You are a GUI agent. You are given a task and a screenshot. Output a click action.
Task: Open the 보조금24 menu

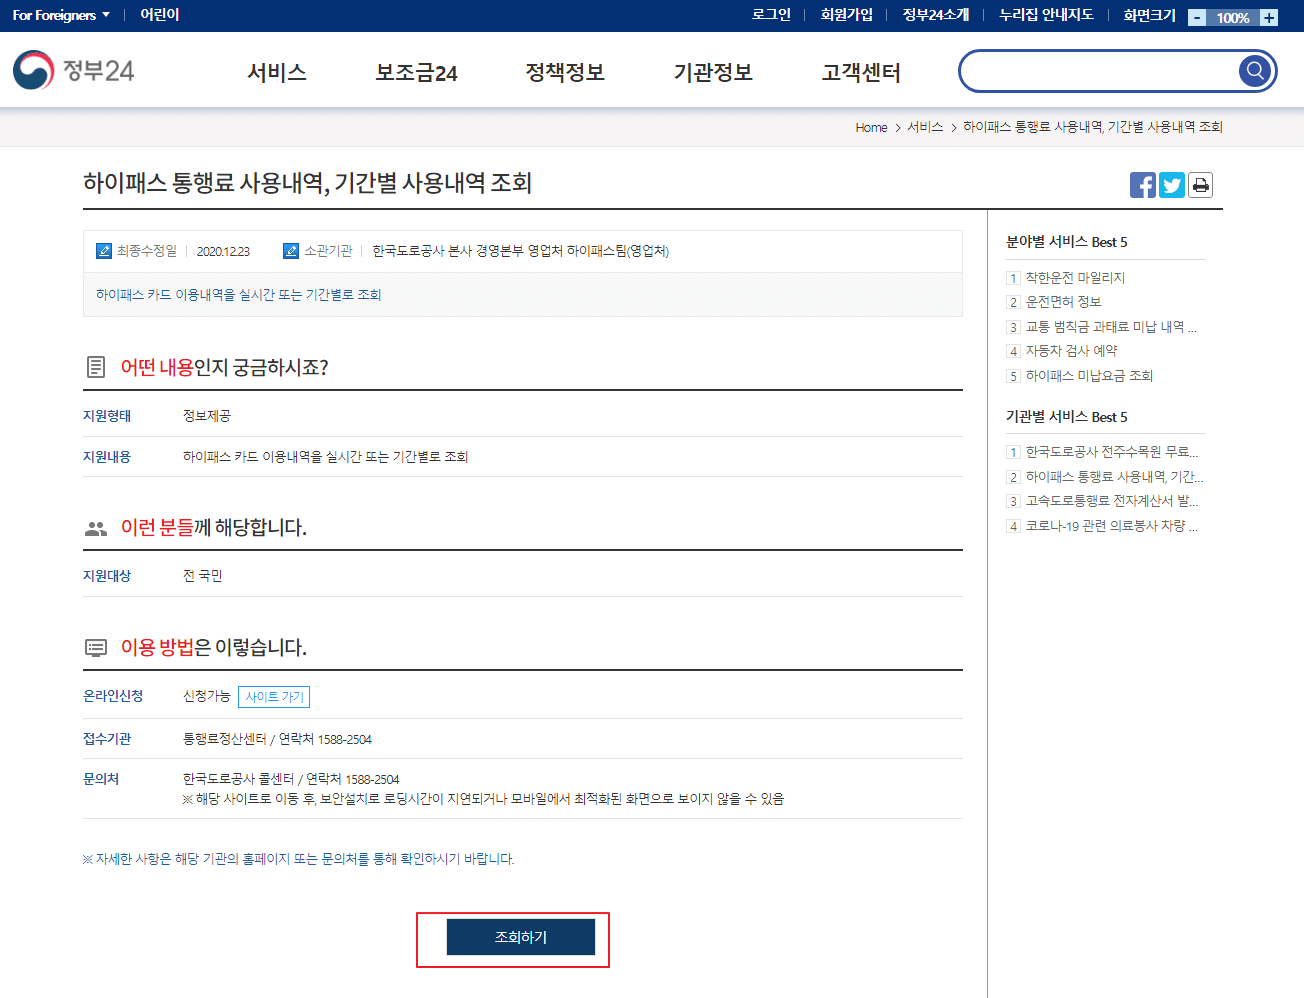coord(416,72)
